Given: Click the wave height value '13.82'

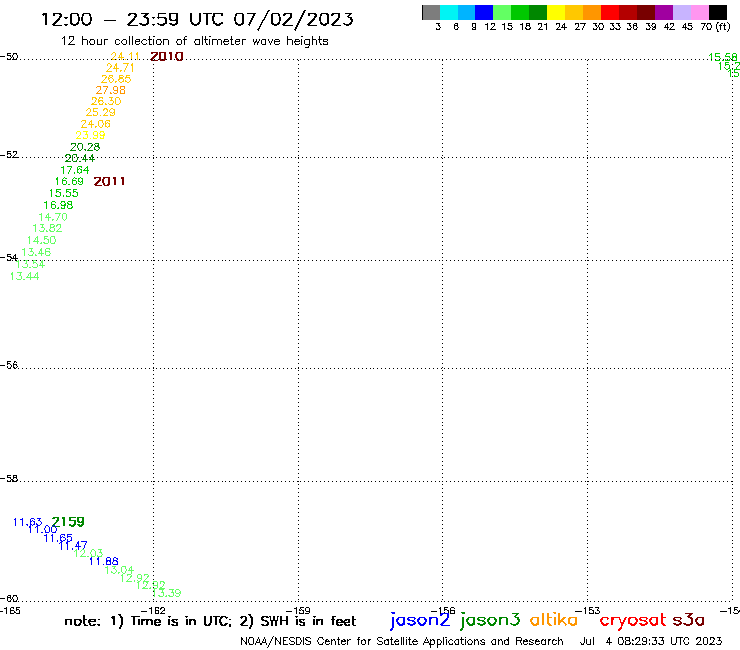Looking at the screenshot, I should coord(47,228).
